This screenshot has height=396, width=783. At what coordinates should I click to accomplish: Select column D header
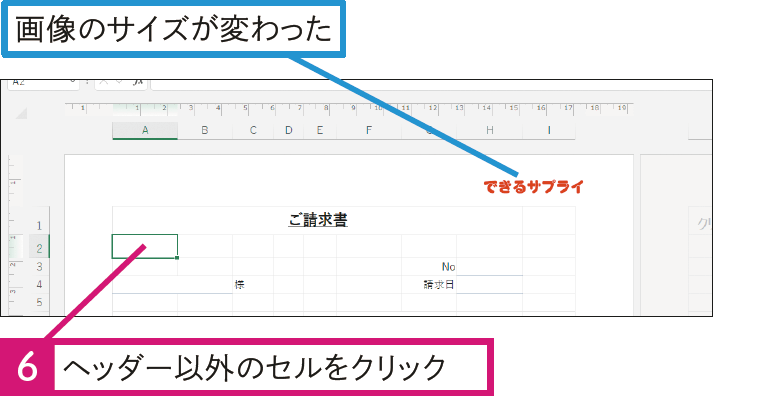click(289, 130)
